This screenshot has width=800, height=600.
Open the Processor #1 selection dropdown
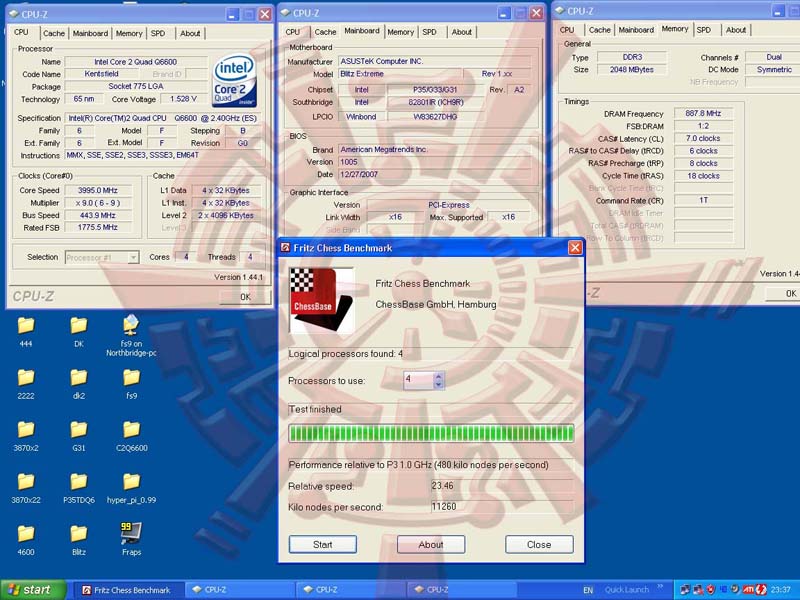point(133,258)
